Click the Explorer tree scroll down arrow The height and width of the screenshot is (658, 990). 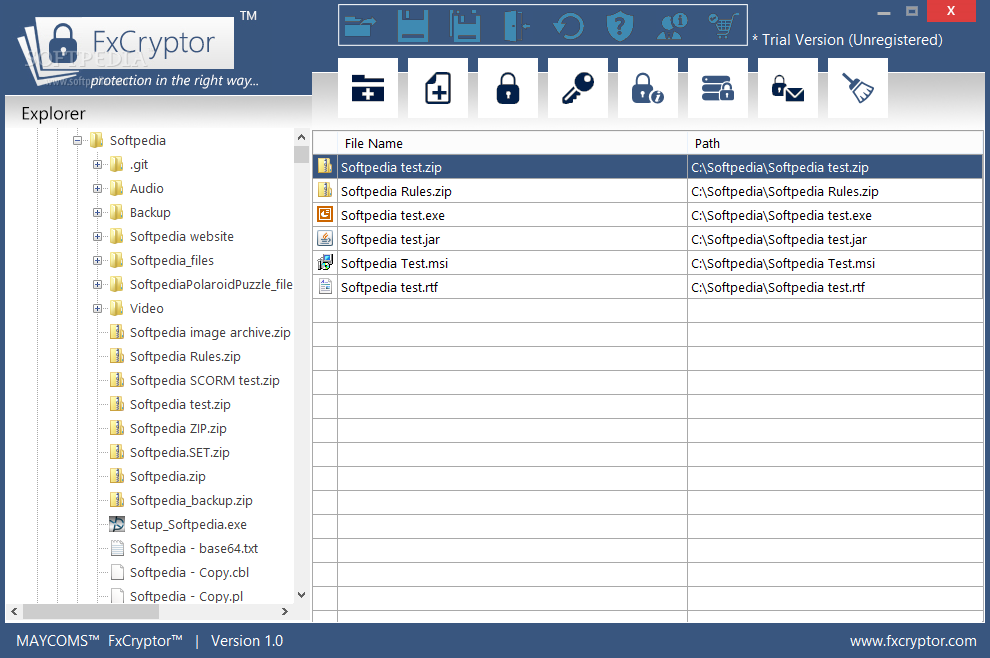301,595
